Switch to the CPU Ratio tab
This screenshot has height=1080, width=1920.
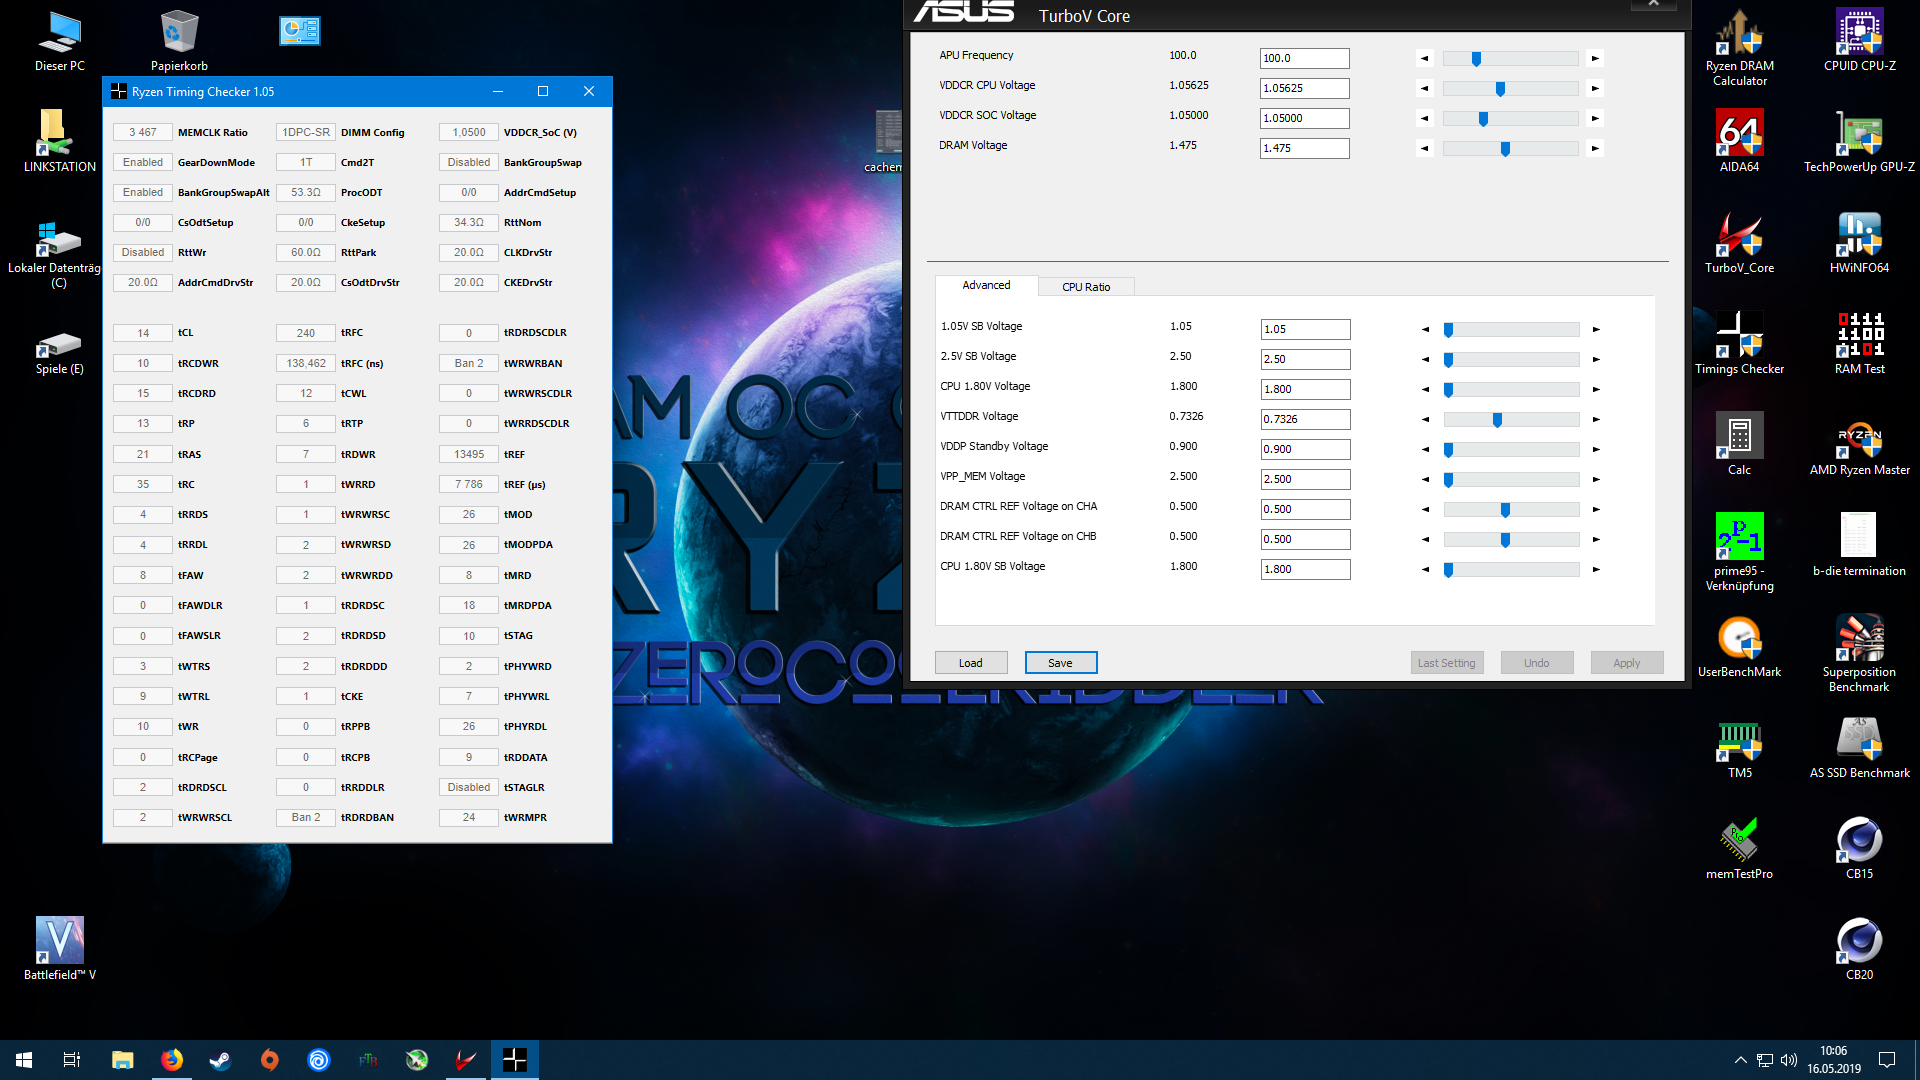click(x=1086, y=287)
